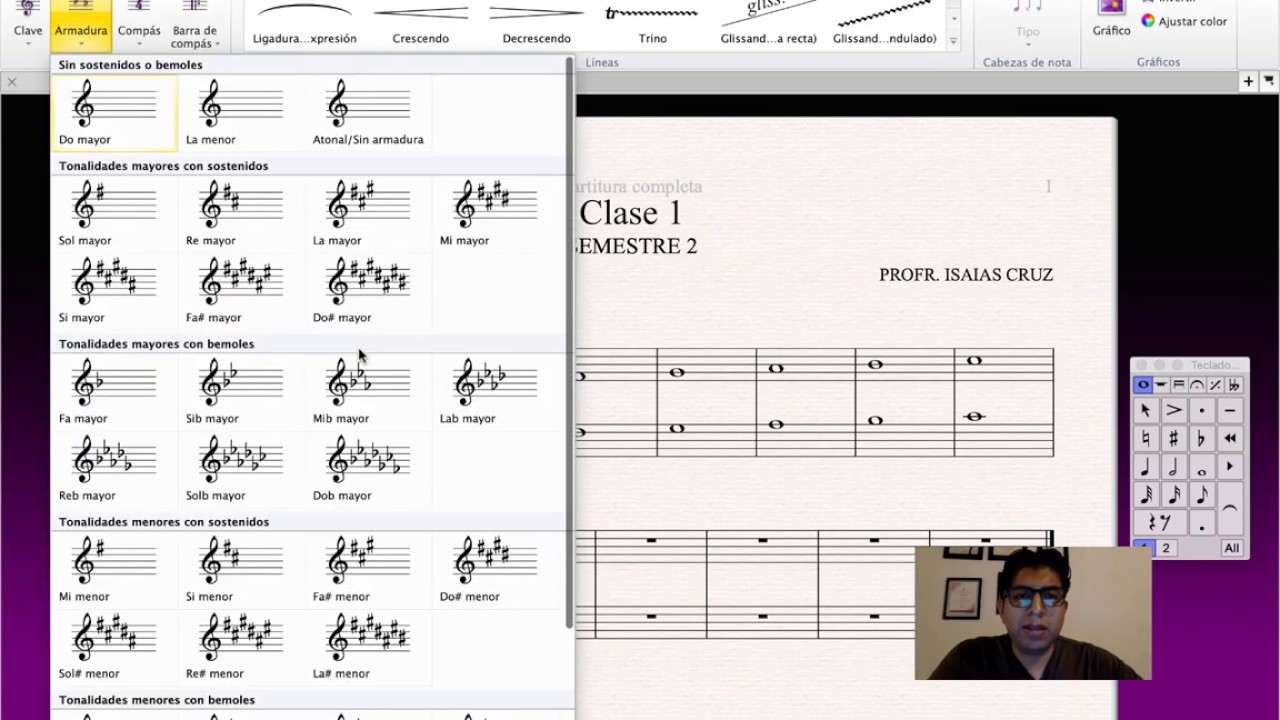This screenshot has height=720, width=1280.
Task: Select Fa mayor key signature
Action: [x=114, y=392]
